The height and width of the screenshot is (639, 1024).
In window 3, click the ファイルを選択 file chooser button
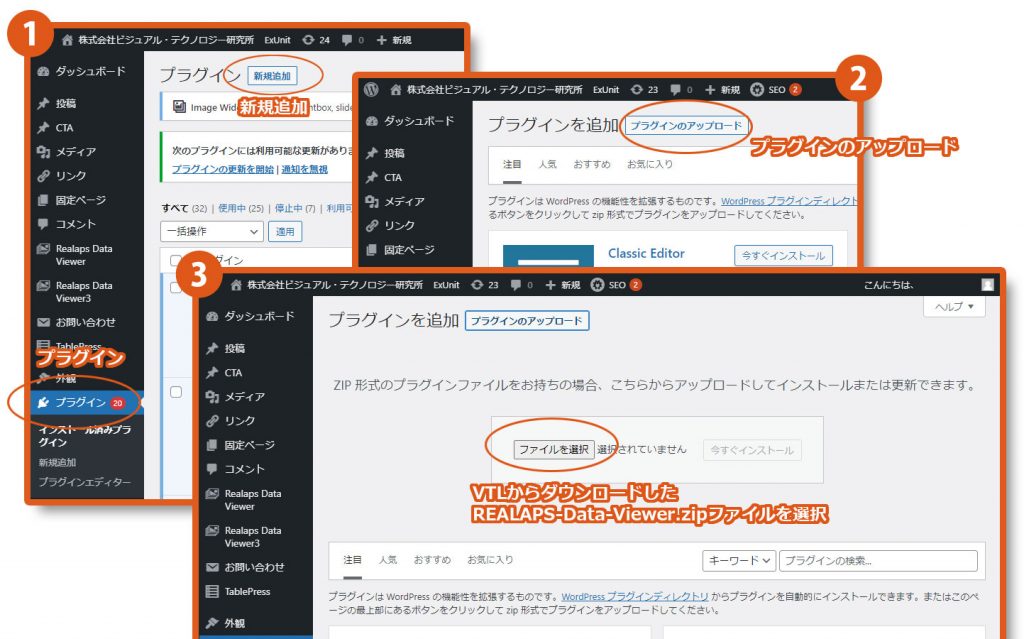(x=554, y=450)
